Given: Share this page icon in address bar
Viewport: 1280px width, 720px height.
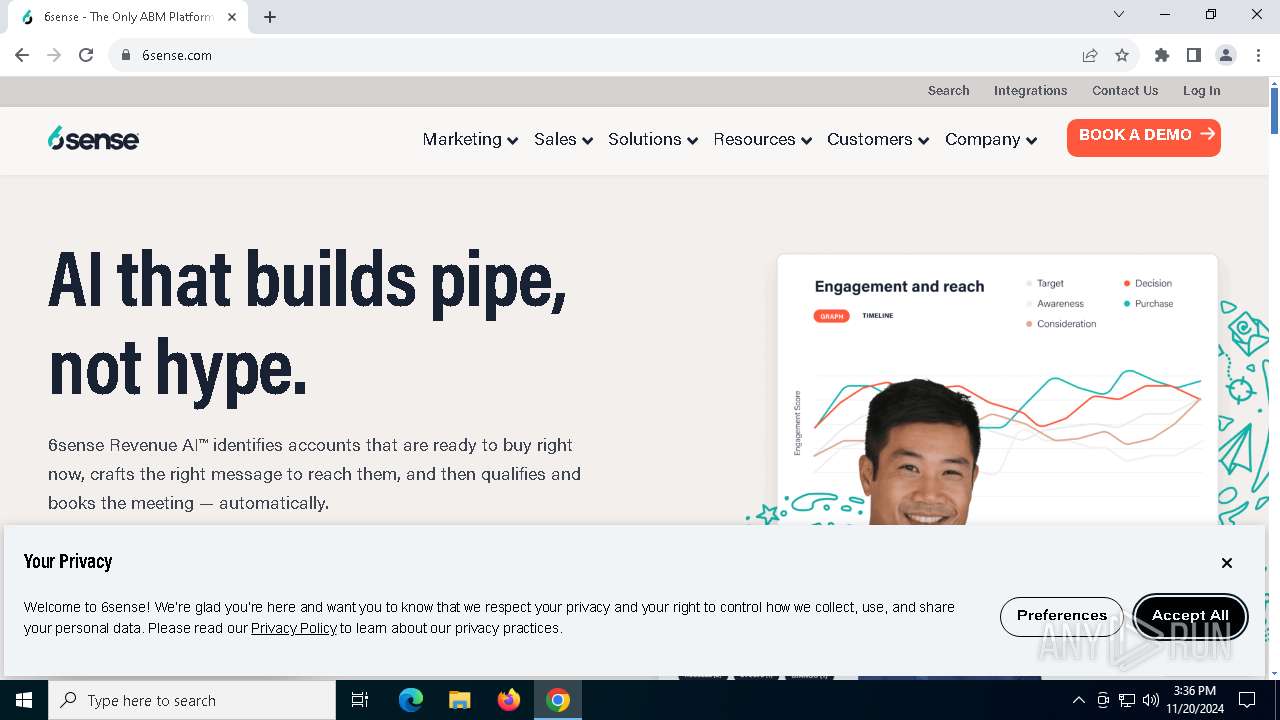Looking at the screenshot, I should [1090, 55].
